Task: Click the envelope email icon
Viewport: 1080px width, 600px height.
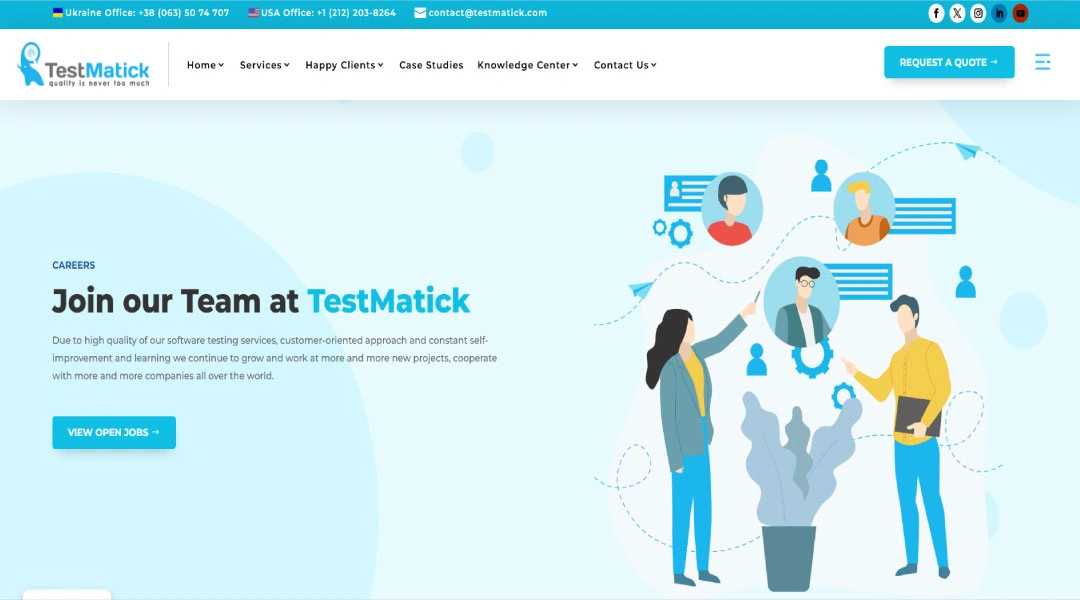Action: point(419,12)
